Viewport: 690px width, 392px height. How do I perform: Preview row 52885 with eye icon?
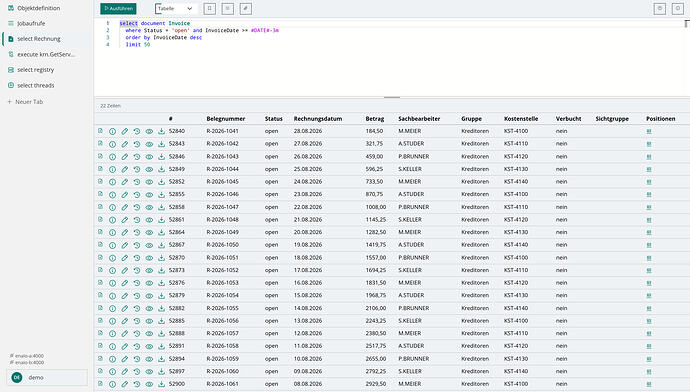[x=149, y=321]
